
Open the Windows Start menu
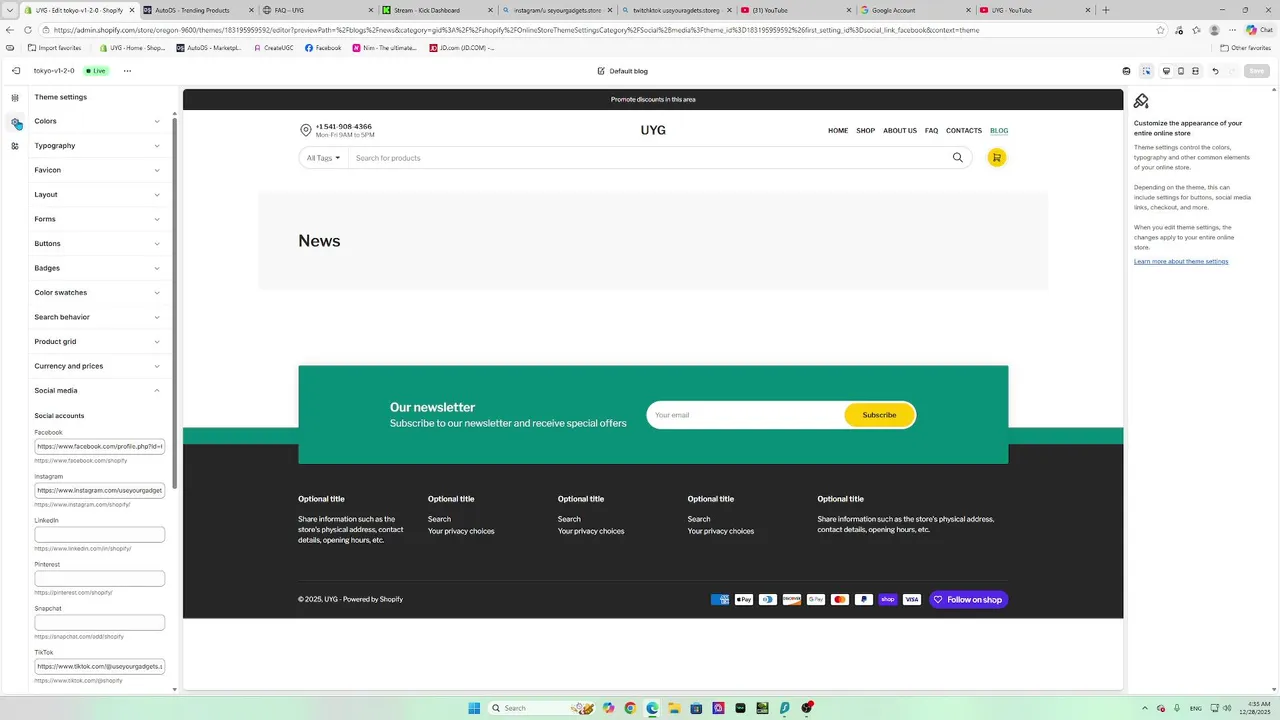click(x=474, y=708)
